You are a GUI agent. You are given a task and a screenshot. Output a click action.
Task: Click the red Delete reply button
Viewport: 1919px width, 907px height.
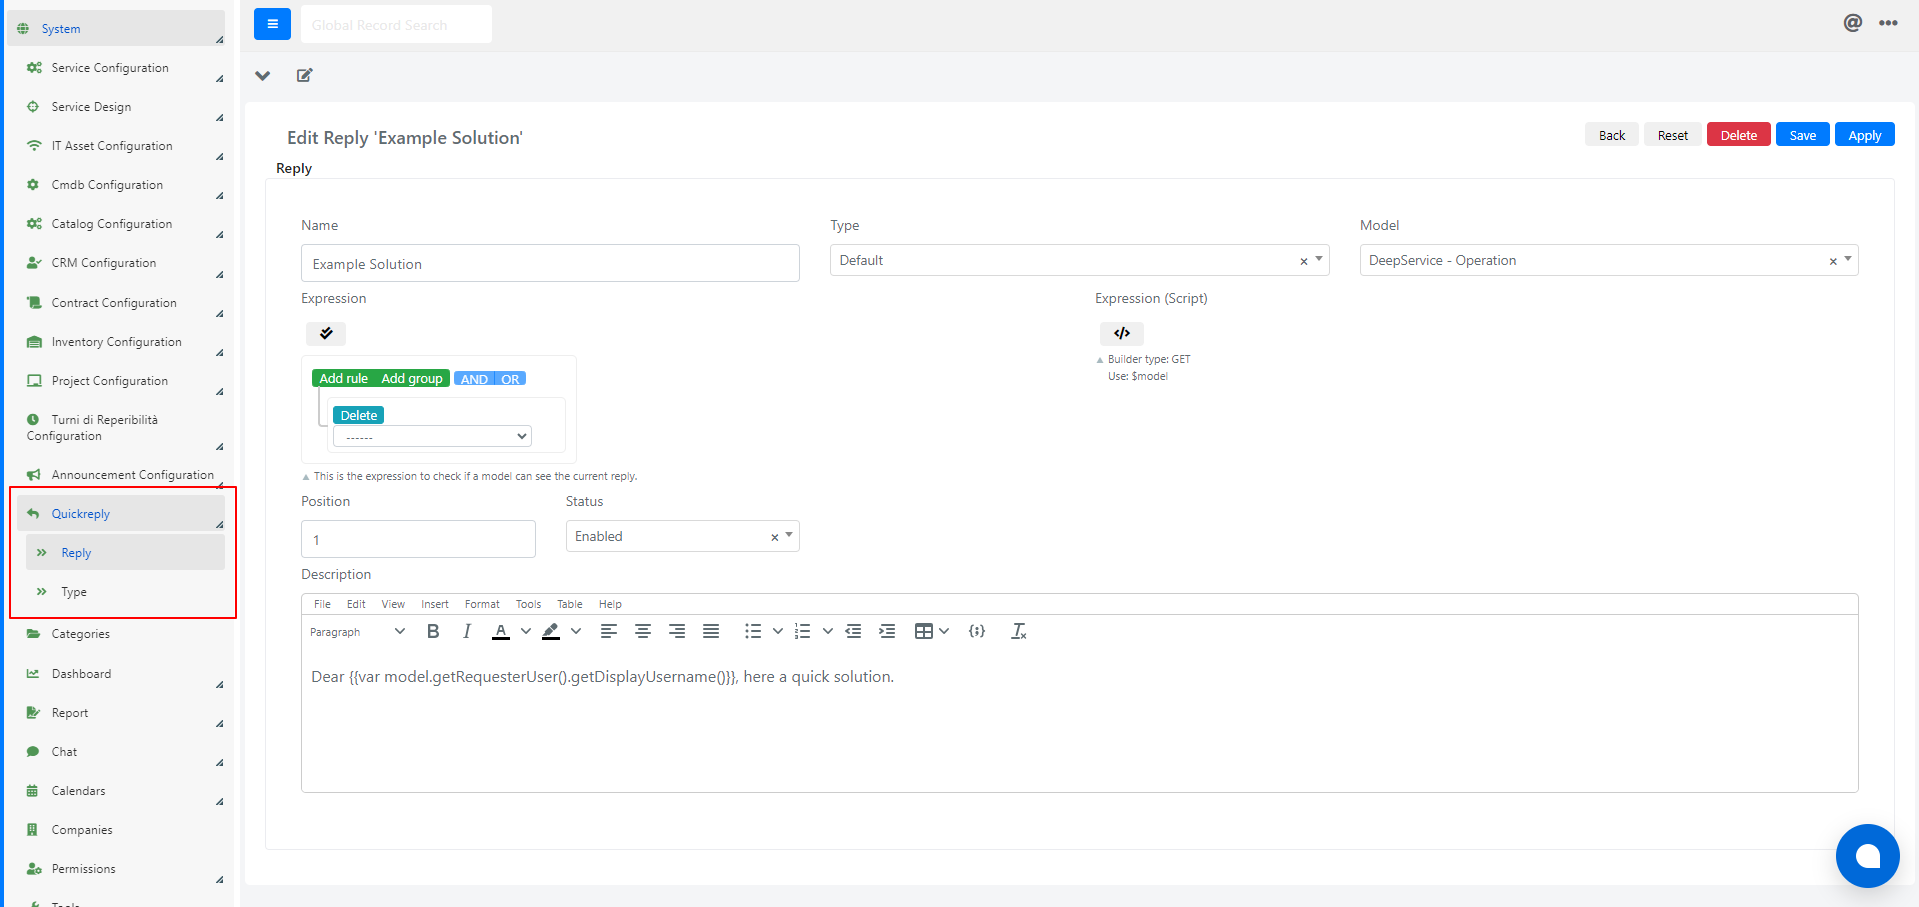tap(1739, 135)
